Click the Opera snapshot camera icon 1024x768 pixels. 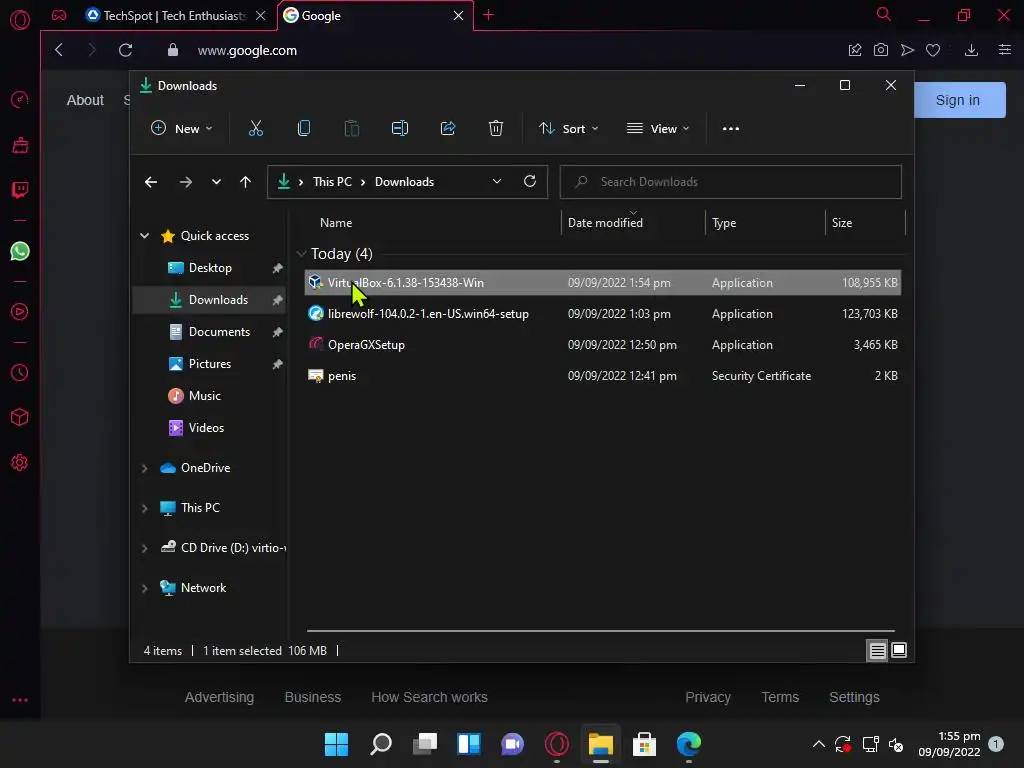[x=881, y=50]
